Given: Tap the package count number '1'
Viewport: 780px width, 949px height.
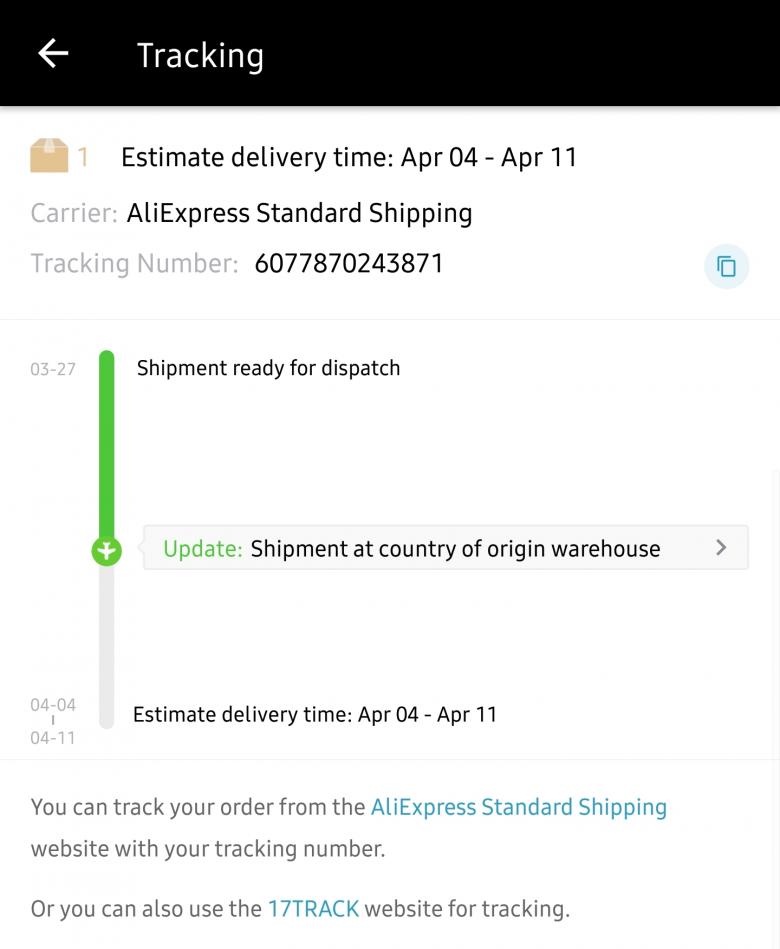Looking at the screenshot, I should [83, 157].
